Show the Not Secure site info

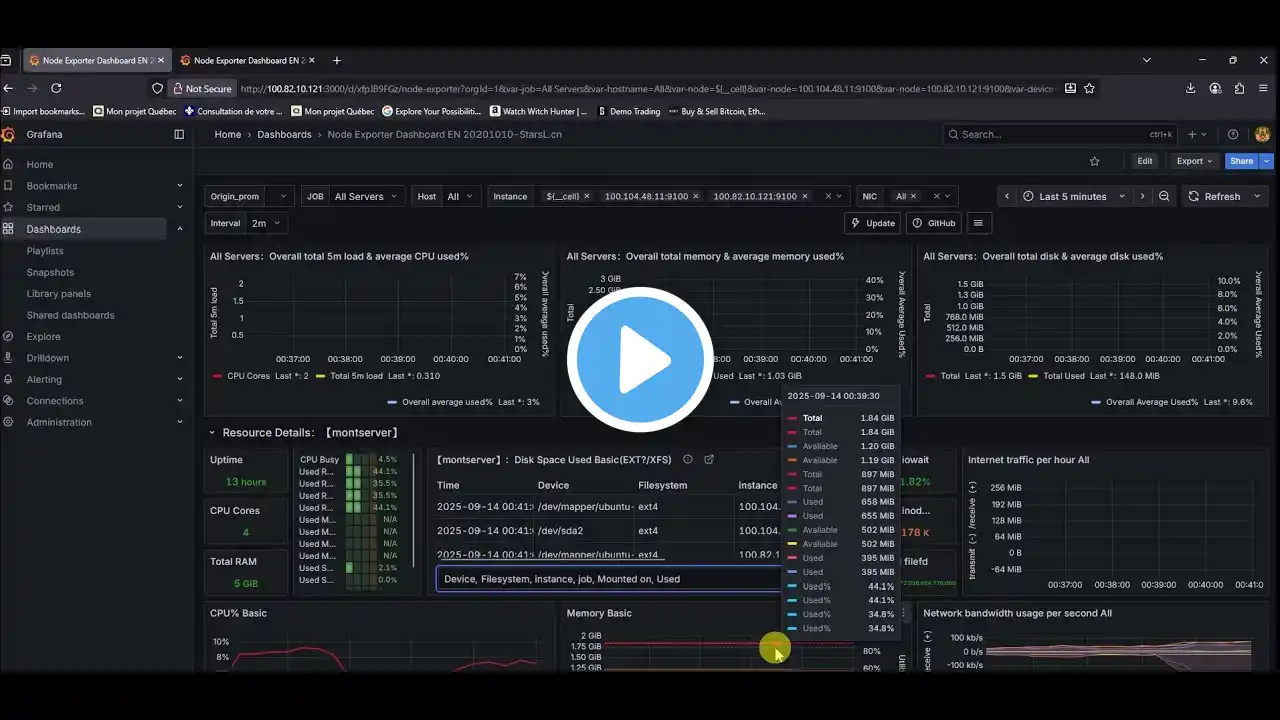(x=202, y=88)
